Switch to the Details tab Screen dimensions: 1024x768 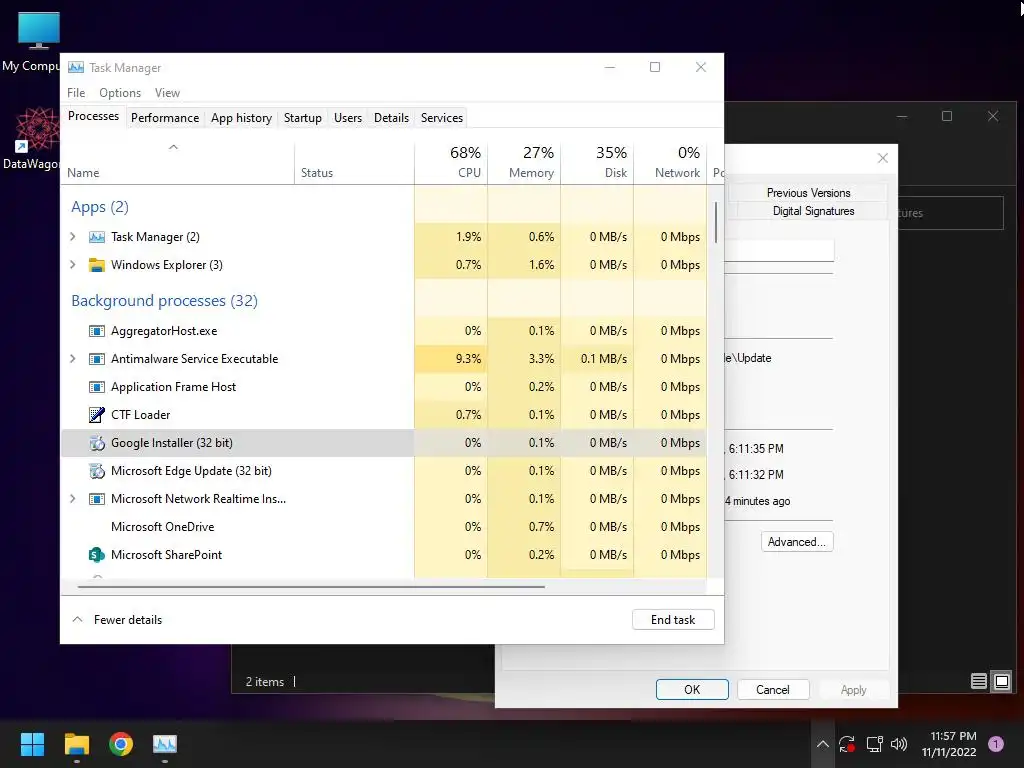[x=391, y=118]
